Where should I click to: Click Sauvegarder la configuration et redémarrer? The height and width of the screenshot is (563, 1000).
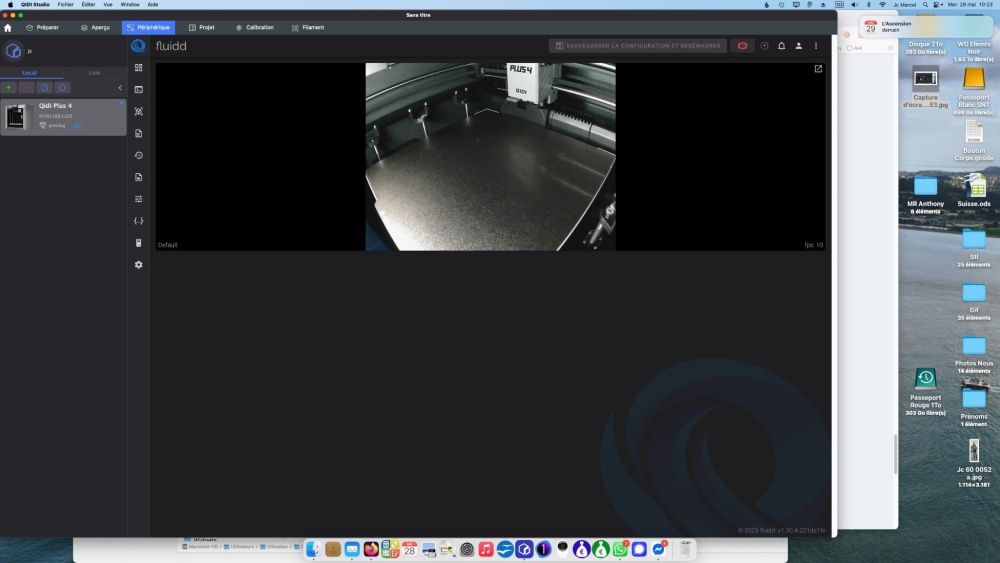tap(638, 46)
